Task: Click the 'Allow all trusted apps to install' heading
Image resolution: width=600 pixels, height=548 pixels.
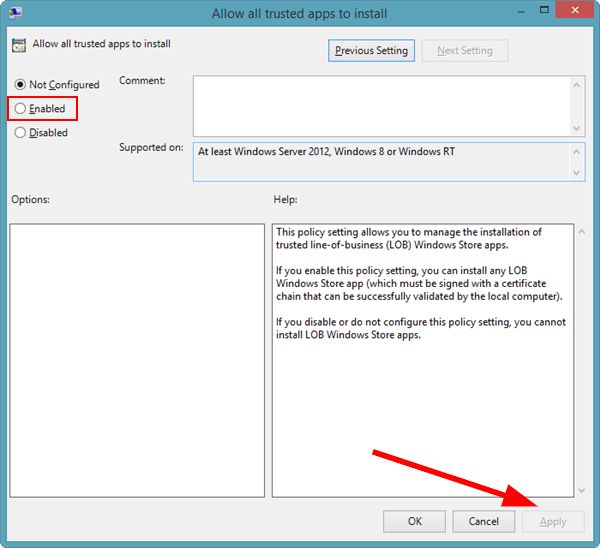Action: click(101, 44)
